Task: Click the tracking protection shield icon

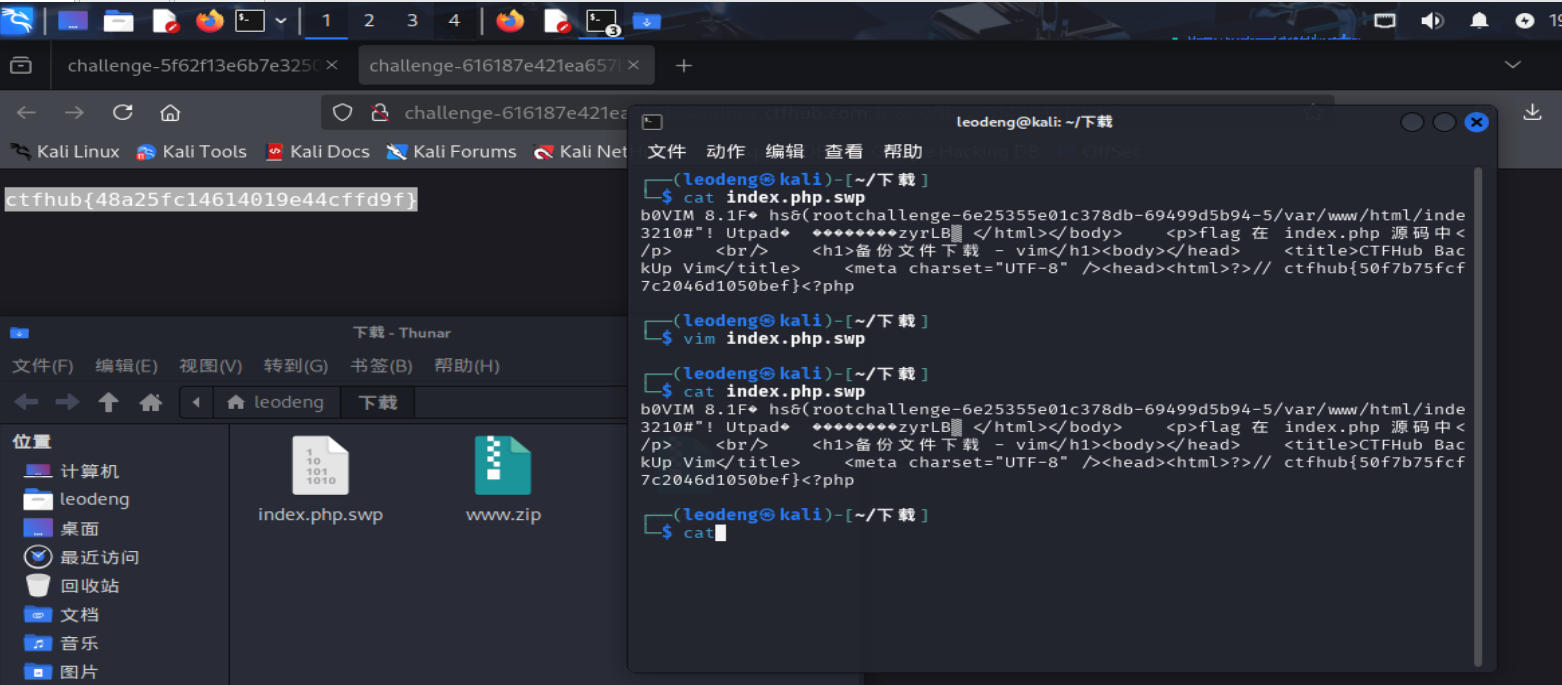Action: click(342, 113)
